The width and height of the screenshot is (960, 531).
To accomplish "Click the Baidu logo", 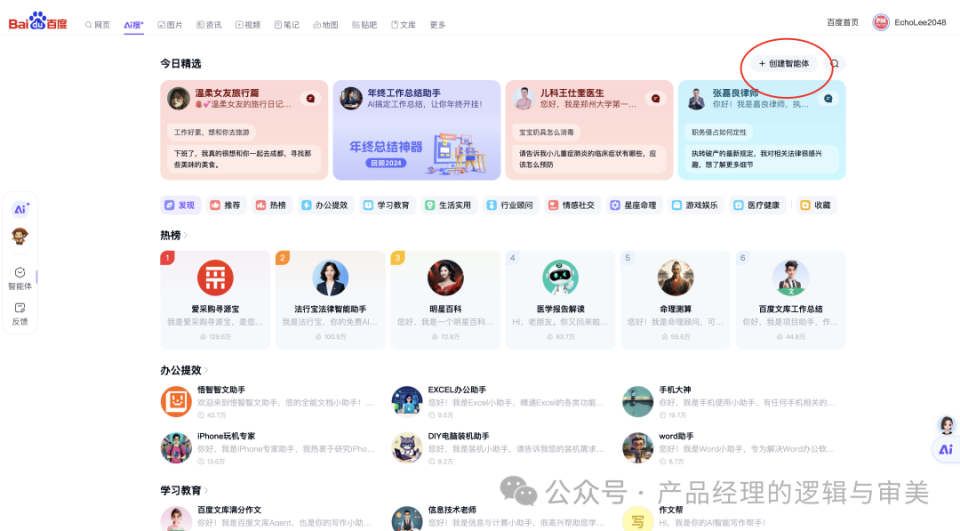I will 37,22.
